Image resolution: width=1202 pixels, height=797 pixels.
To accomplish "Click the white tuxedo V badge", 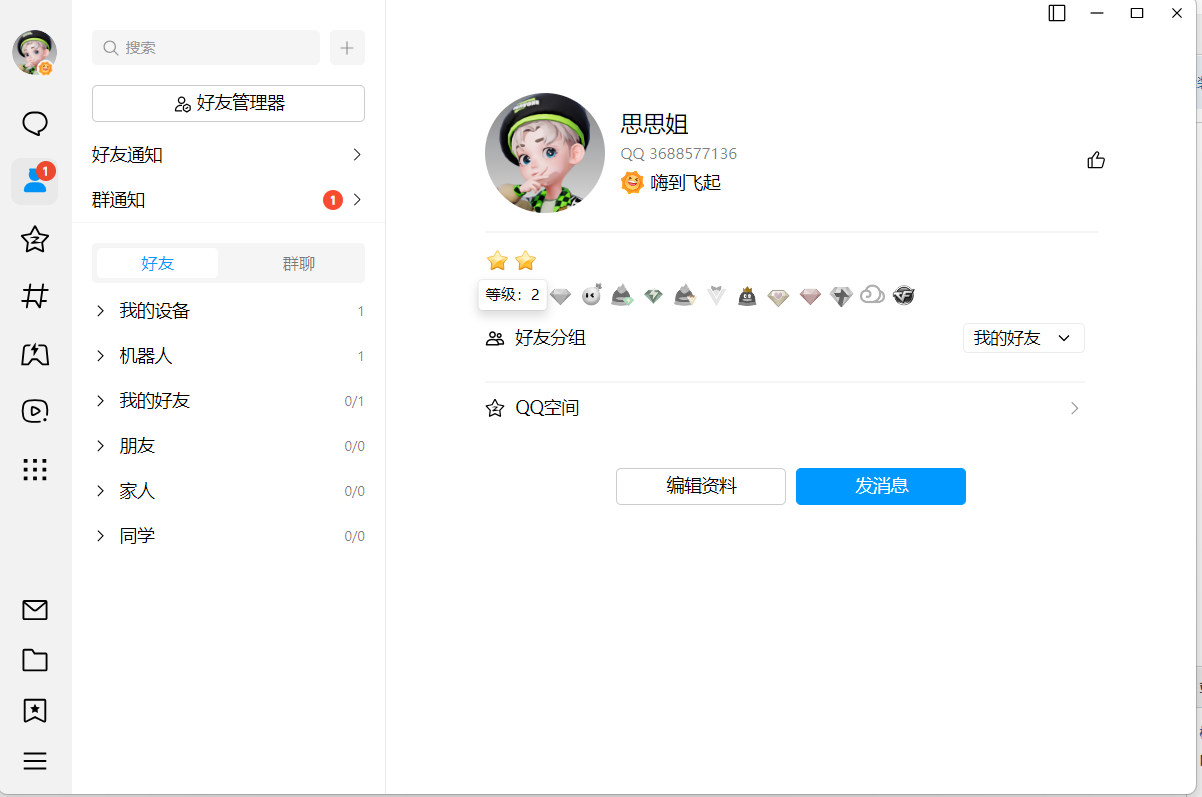I will 715,296.
